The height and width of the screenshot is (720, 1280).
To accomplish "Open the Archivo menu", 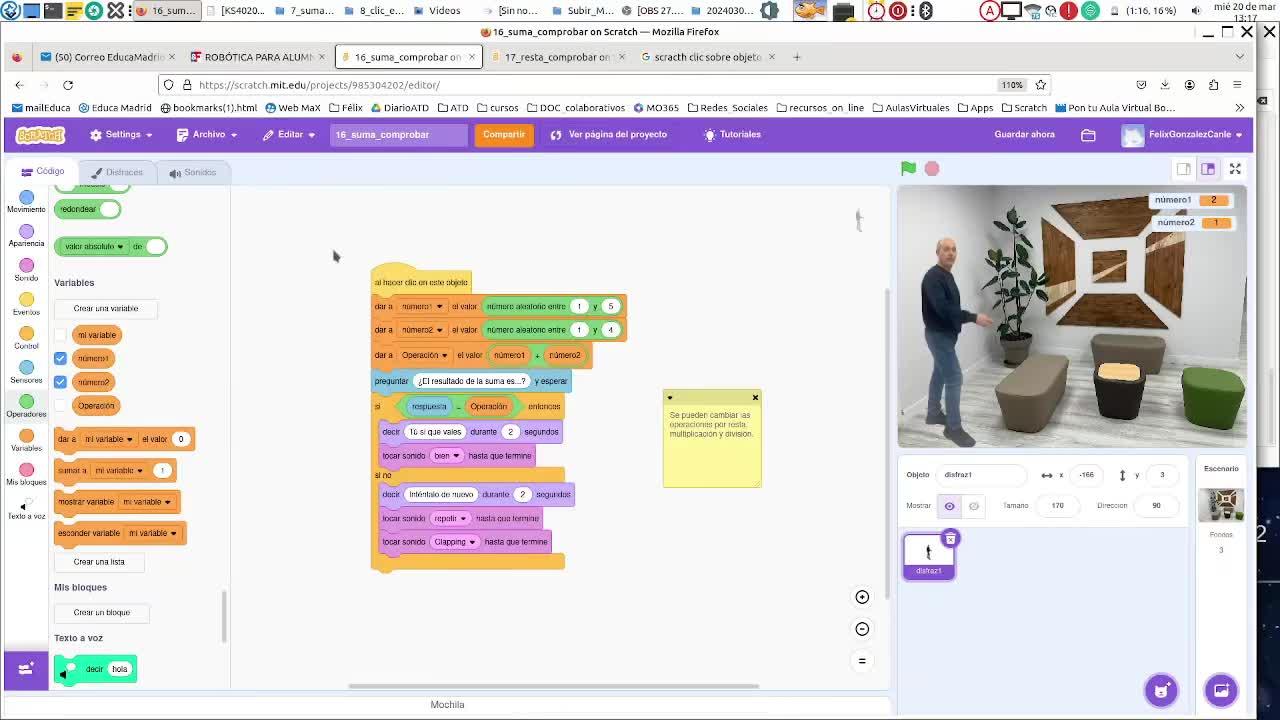I will (207, 135).
